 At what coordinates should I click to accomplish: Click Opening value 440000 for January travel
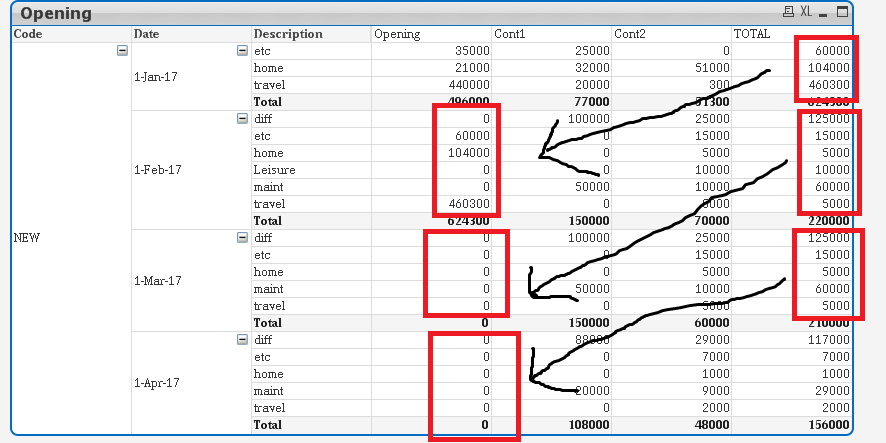pos(469,85)
